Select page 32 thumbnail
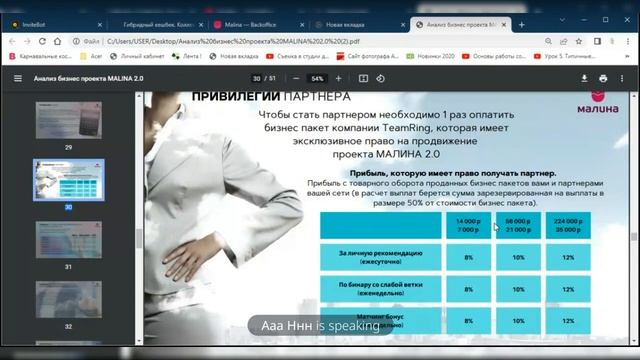 point(69,300)
